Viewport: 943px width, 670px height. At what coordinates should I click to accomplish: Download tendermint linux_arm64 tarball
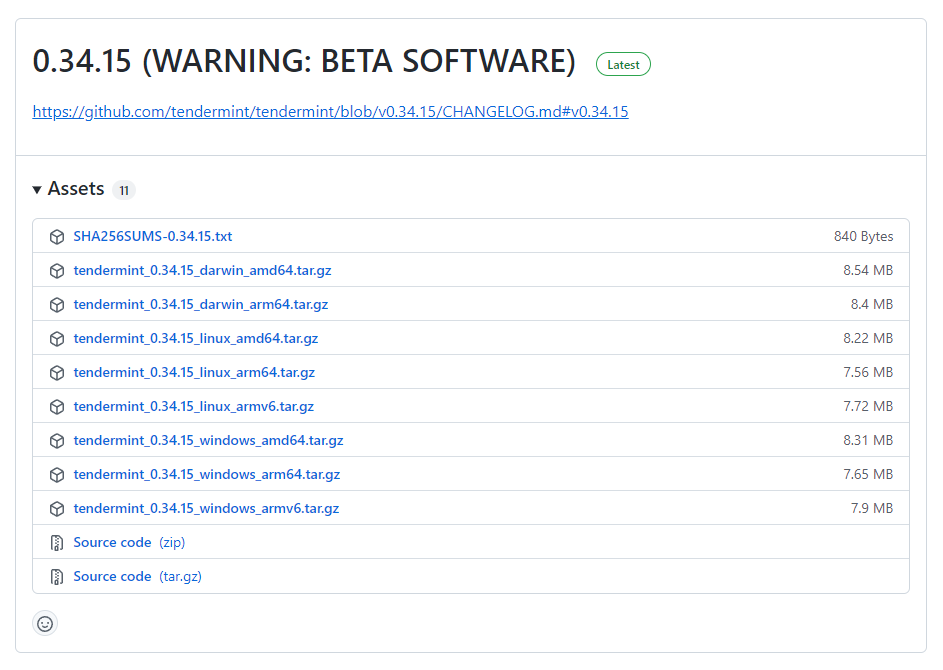[194, 372]
